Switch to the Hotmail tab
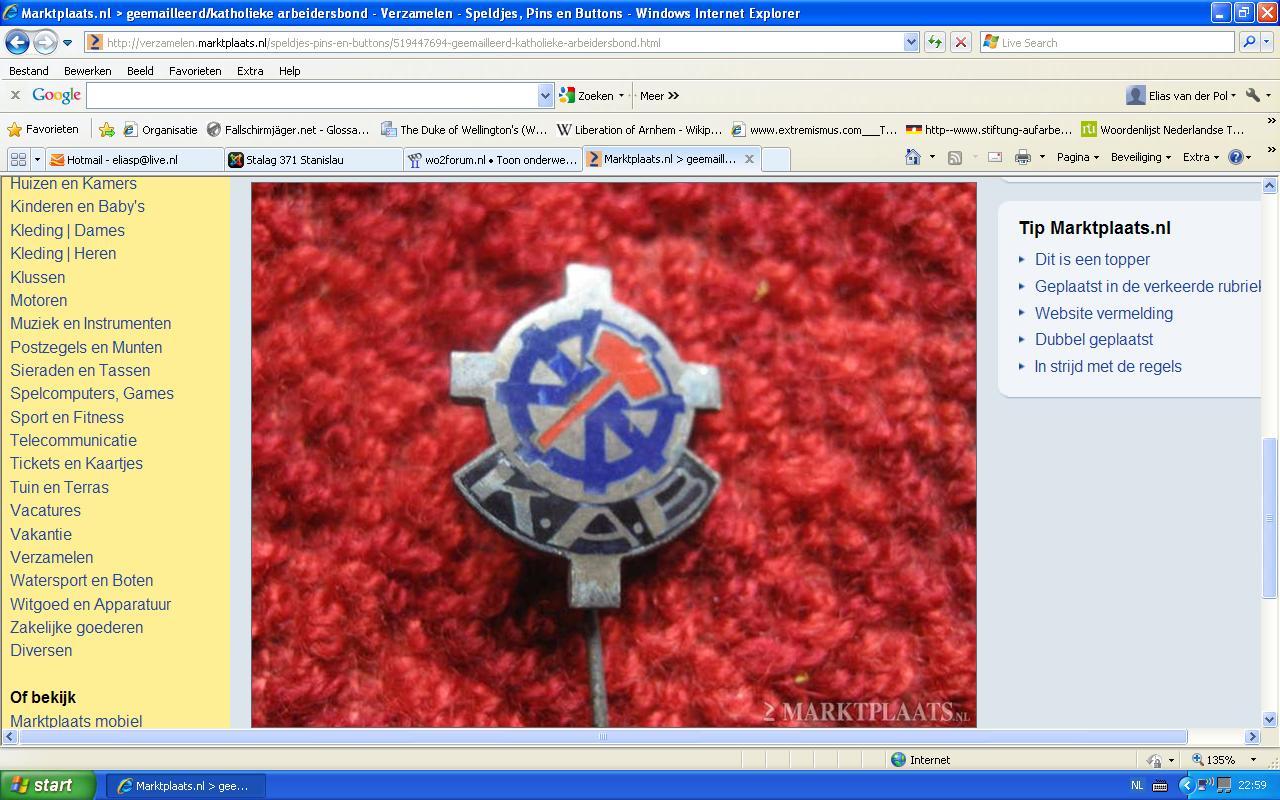This screenshot has width=1280, height=800. [134, 159]
